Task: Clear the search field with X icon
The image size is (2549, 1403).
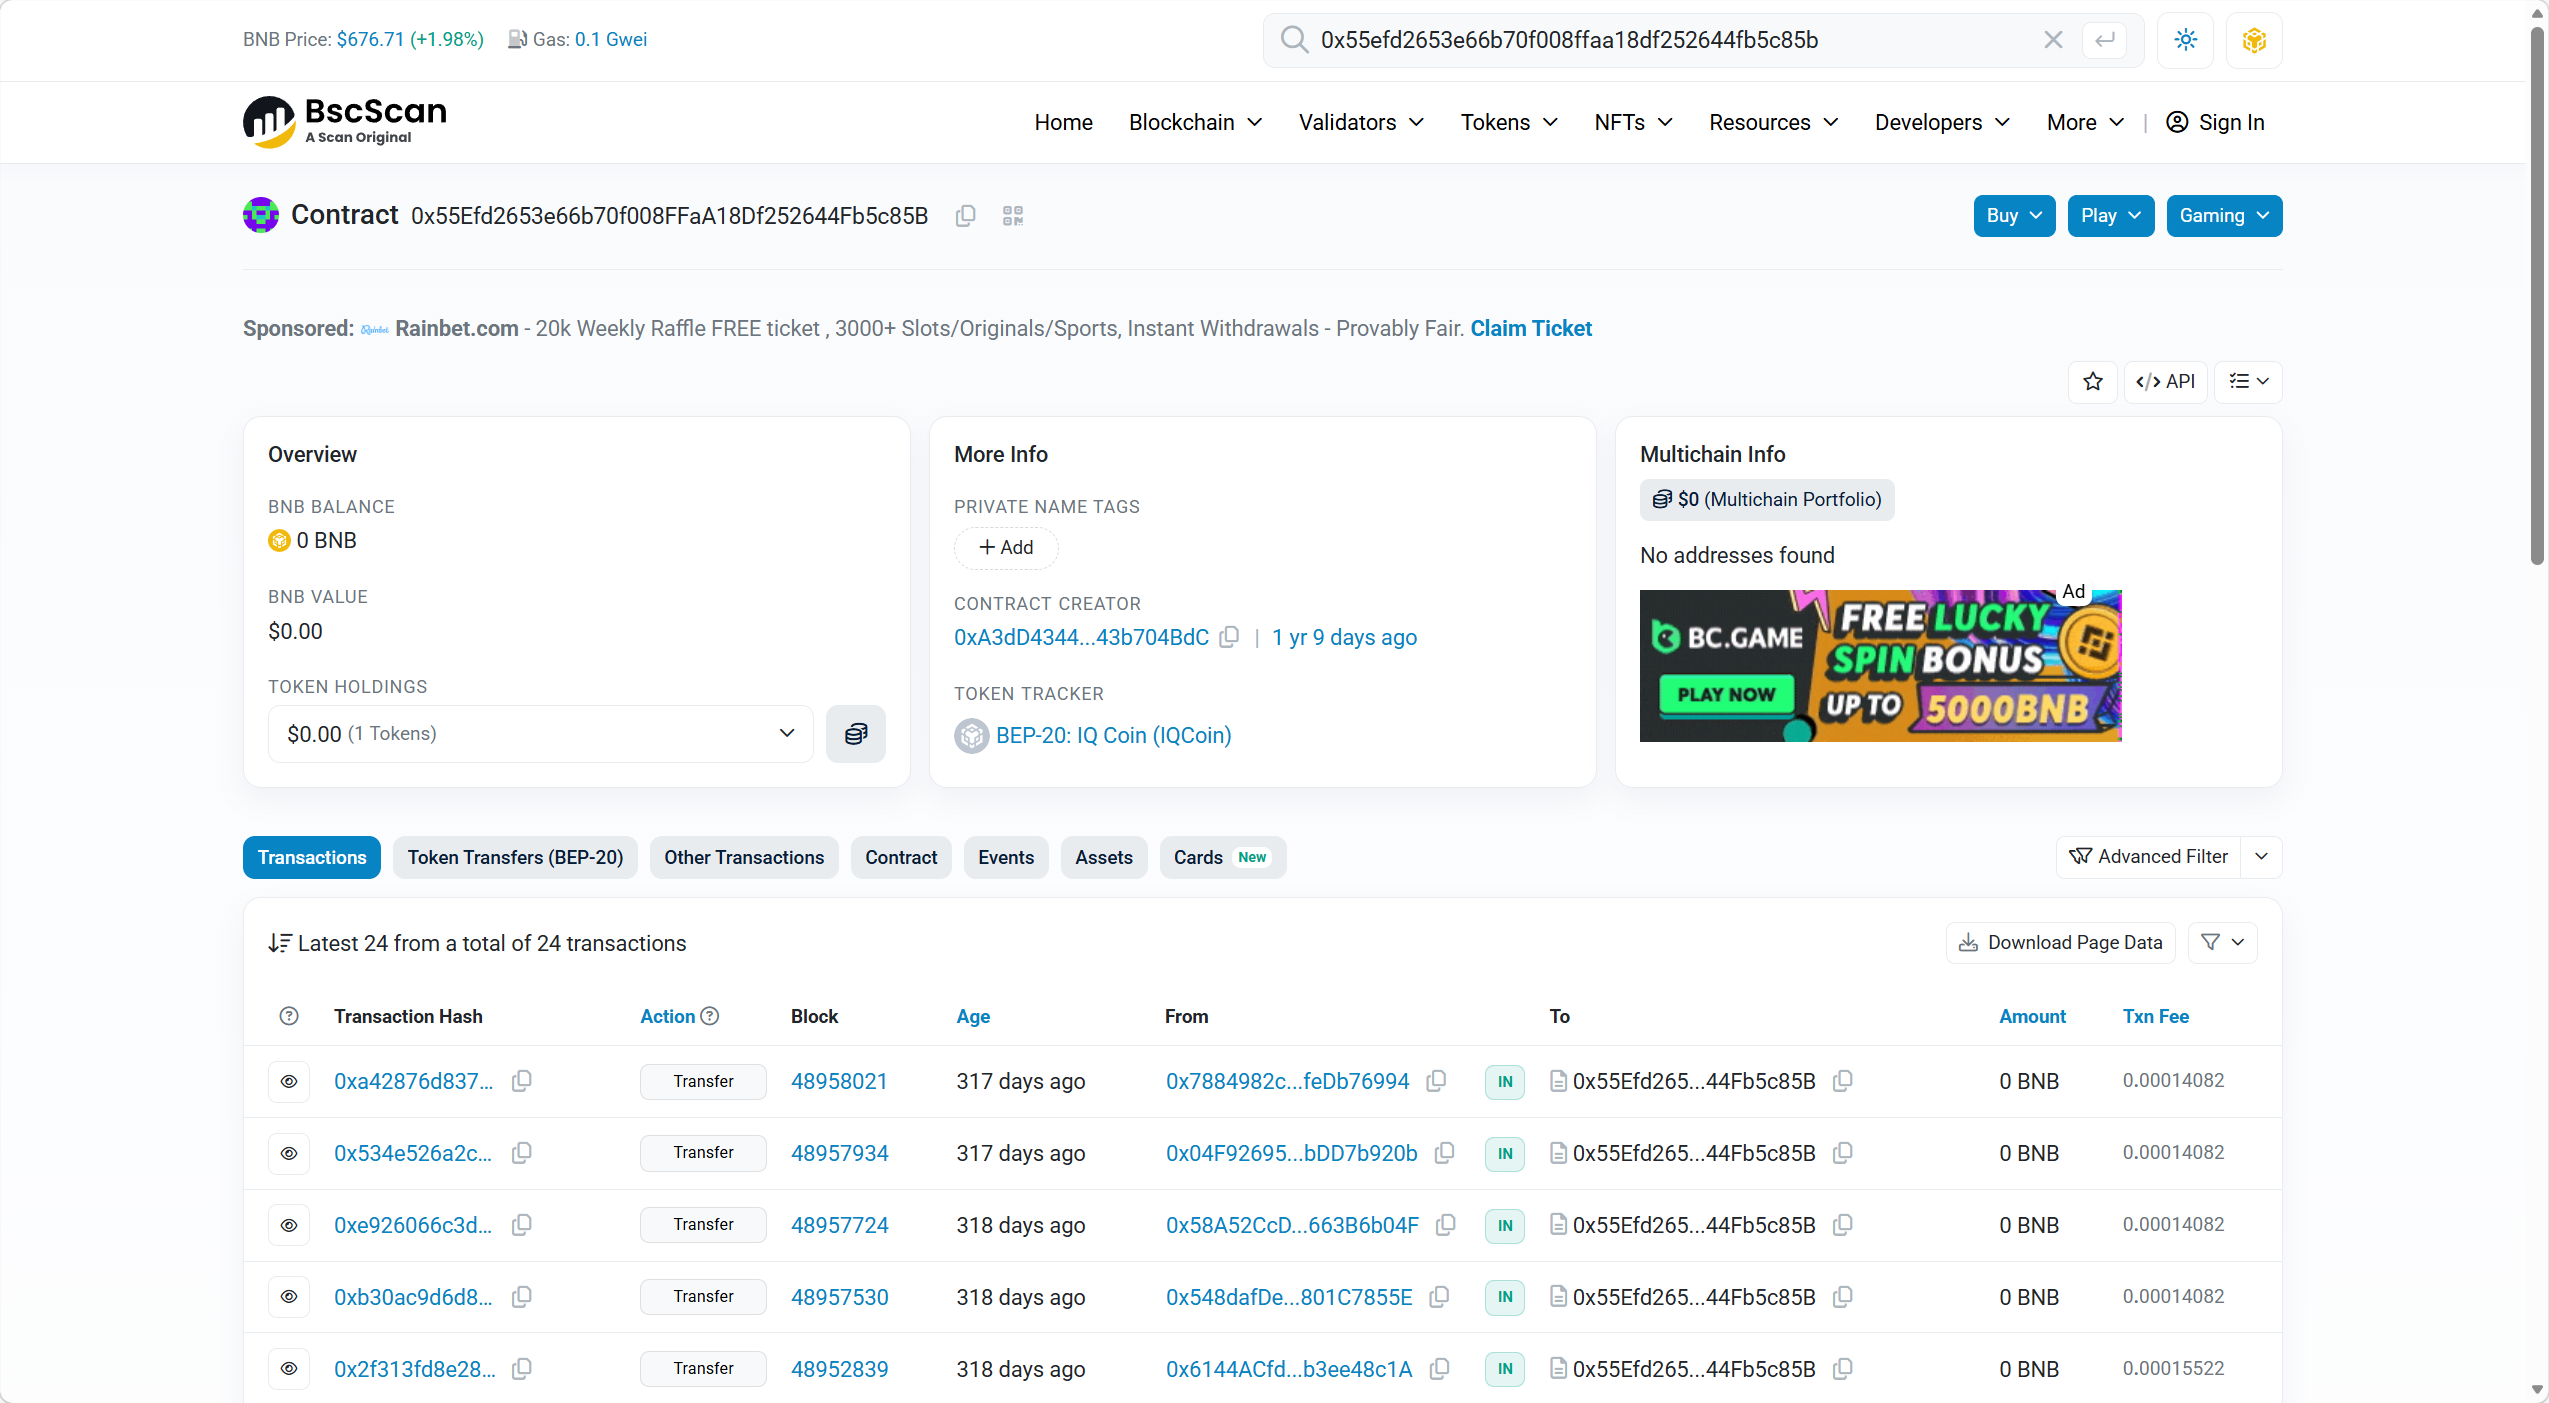Action: (x=2053, y=40)
